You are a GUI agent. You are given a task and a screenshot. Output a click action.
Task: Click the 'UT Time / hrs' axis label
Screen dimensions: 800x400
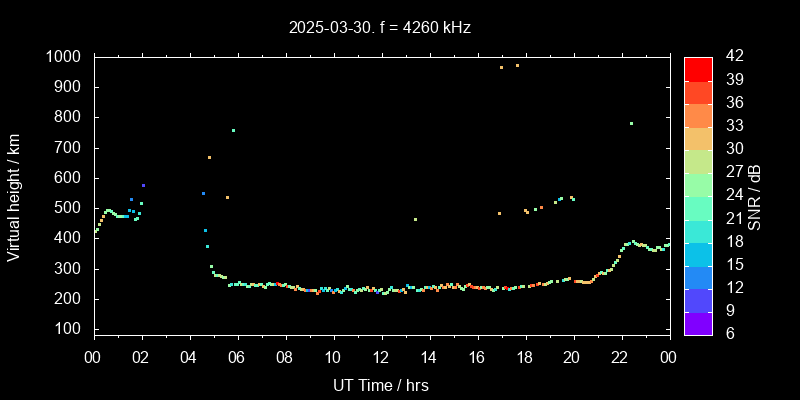[381, 385]
